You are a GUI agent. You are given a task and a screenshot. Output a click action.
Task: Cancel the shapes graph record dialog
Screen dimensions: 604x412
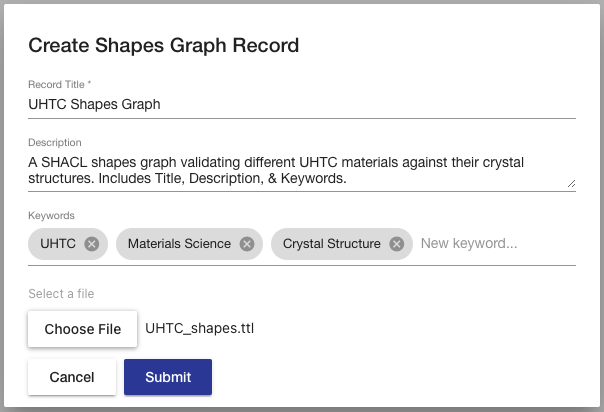[x=71, y=377]
